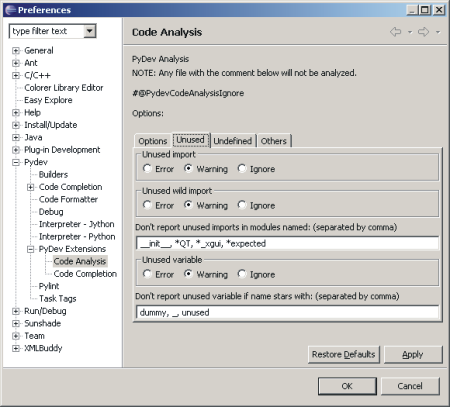Click the forward navigation arrow icon

(423, 32)
